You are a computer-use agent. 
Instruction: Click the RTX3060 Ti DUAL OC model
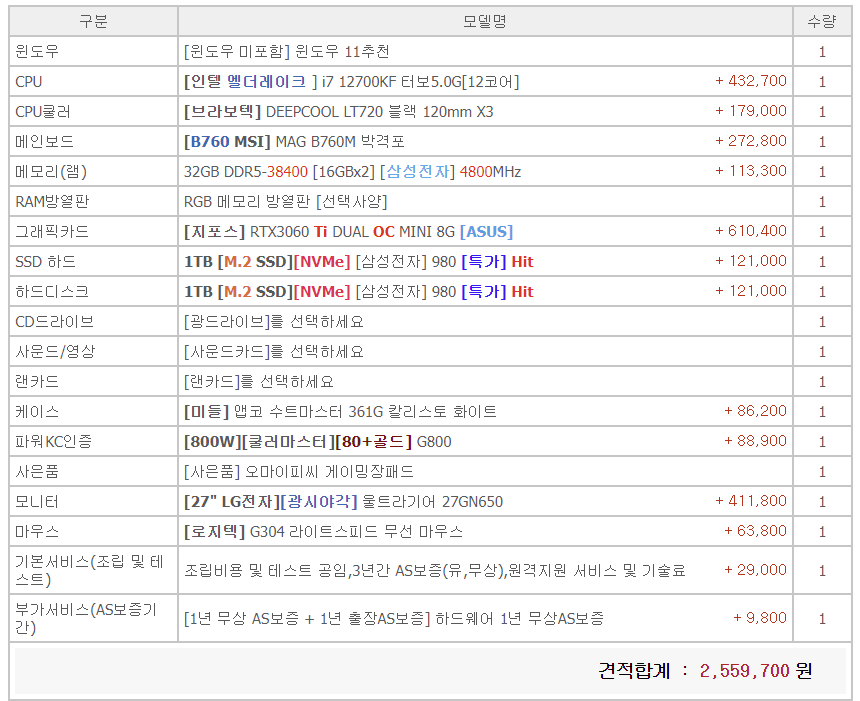(348, 231)
